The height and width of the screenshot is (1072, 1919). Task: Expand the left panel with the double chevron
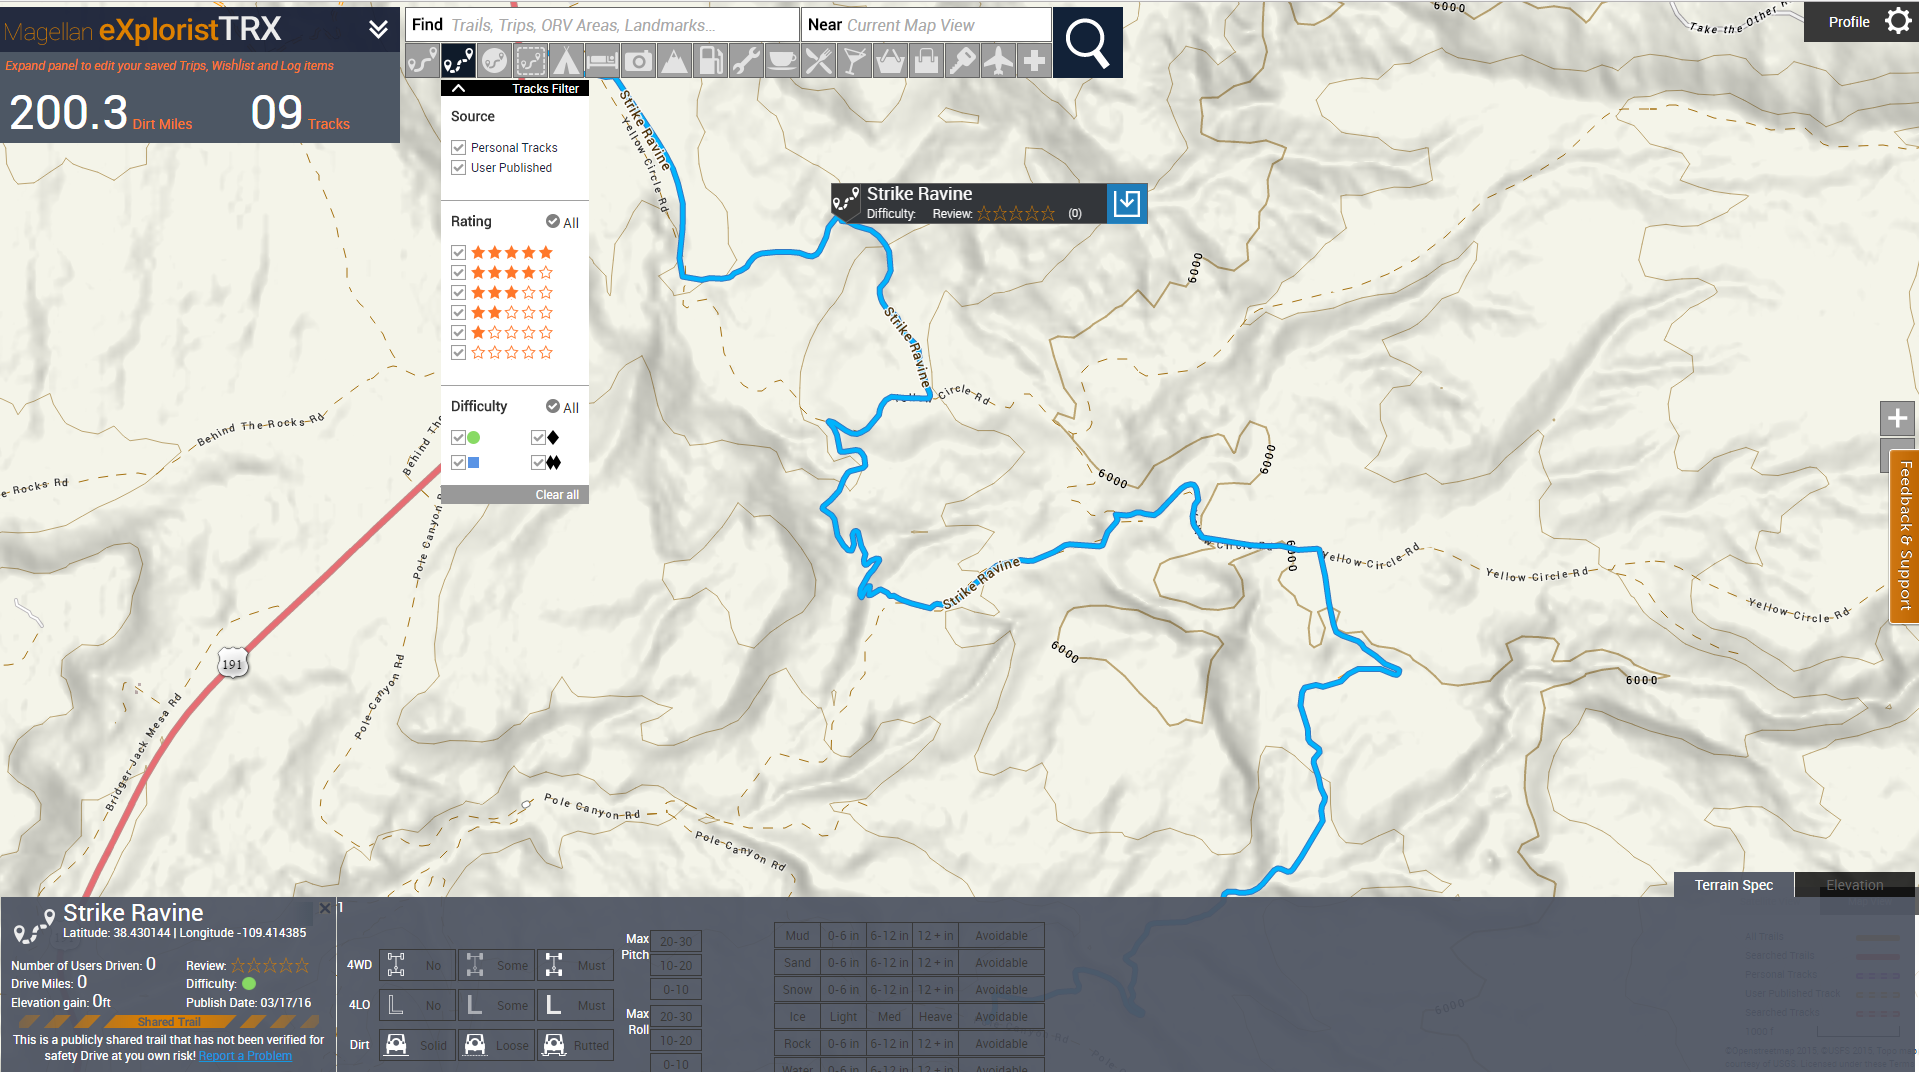[x=377, y=29]
